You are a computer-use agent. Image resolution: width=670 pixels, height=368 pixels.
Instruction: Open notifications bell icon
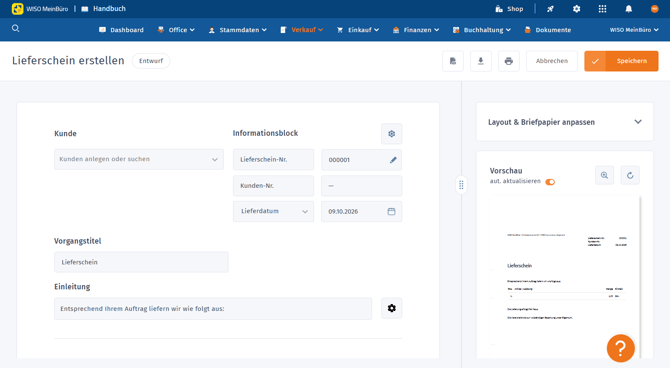(629, 9)
